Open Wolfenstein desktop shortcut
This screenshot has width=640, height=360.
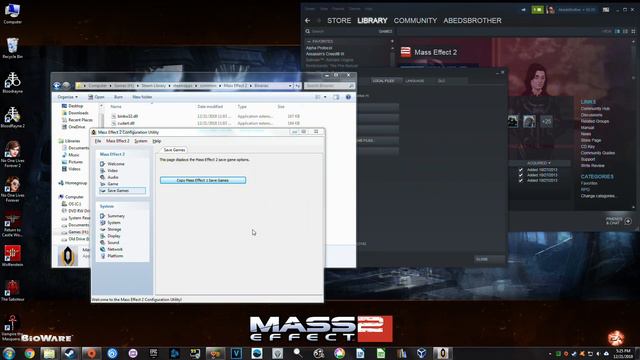tap(12, 256)
